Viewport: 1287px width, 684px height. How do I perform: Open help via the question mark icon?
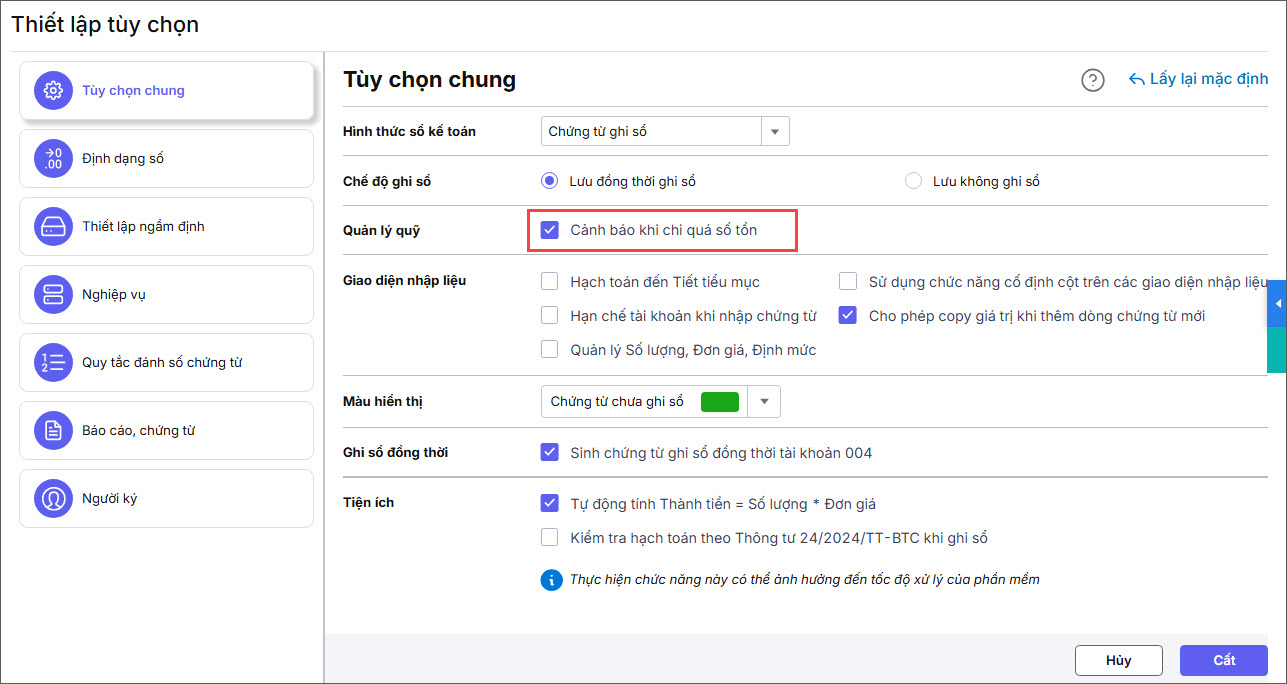tap(1093, 80)
